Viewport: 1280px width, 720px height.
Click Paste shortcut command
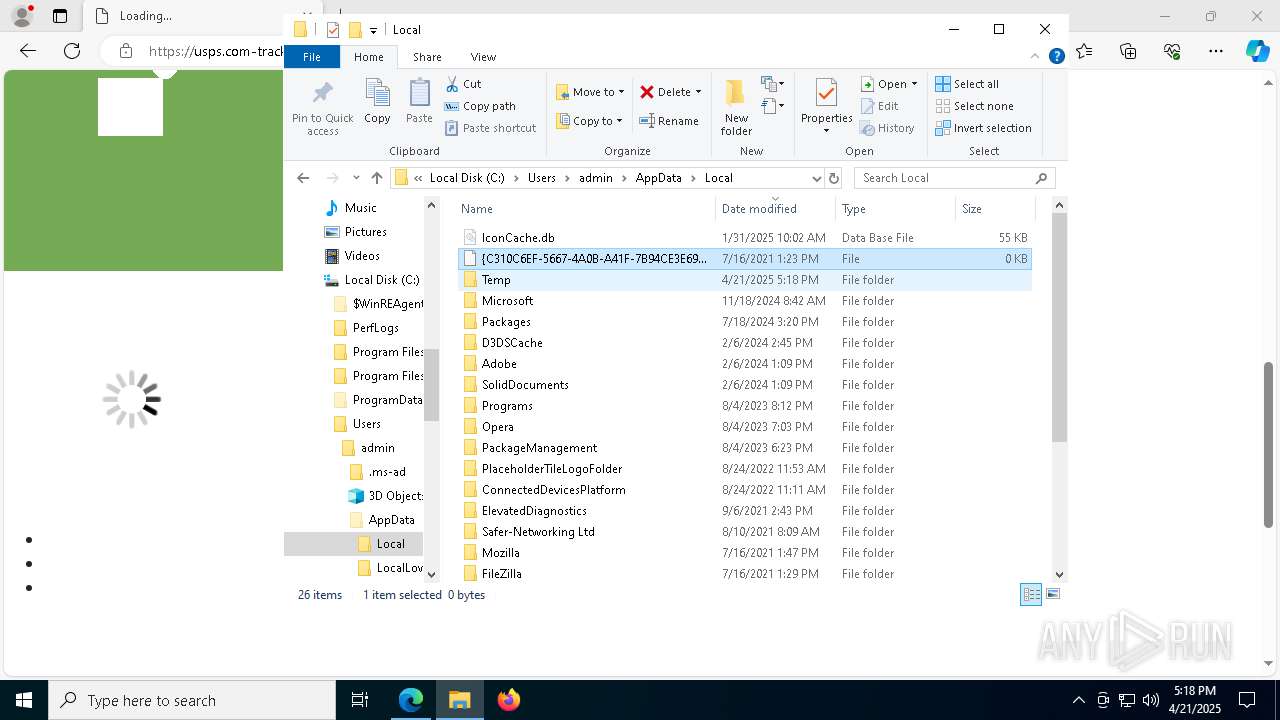click(491, 128)
